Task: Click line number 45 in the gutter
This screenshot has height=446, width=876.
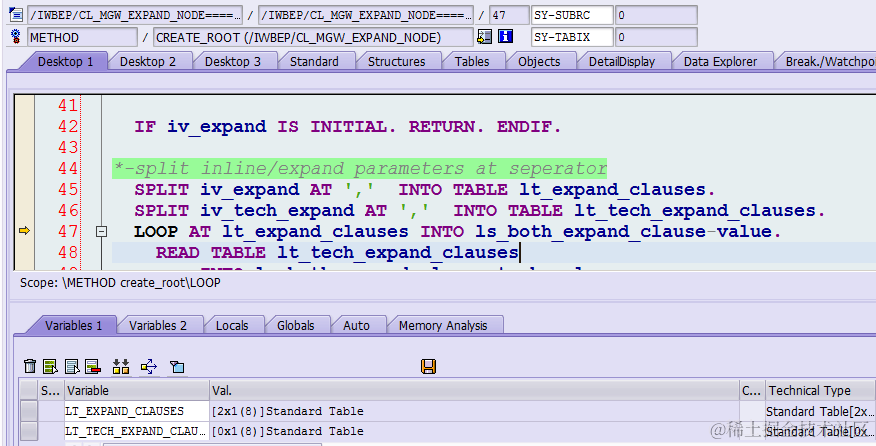Action: click(x=68, y=189)
